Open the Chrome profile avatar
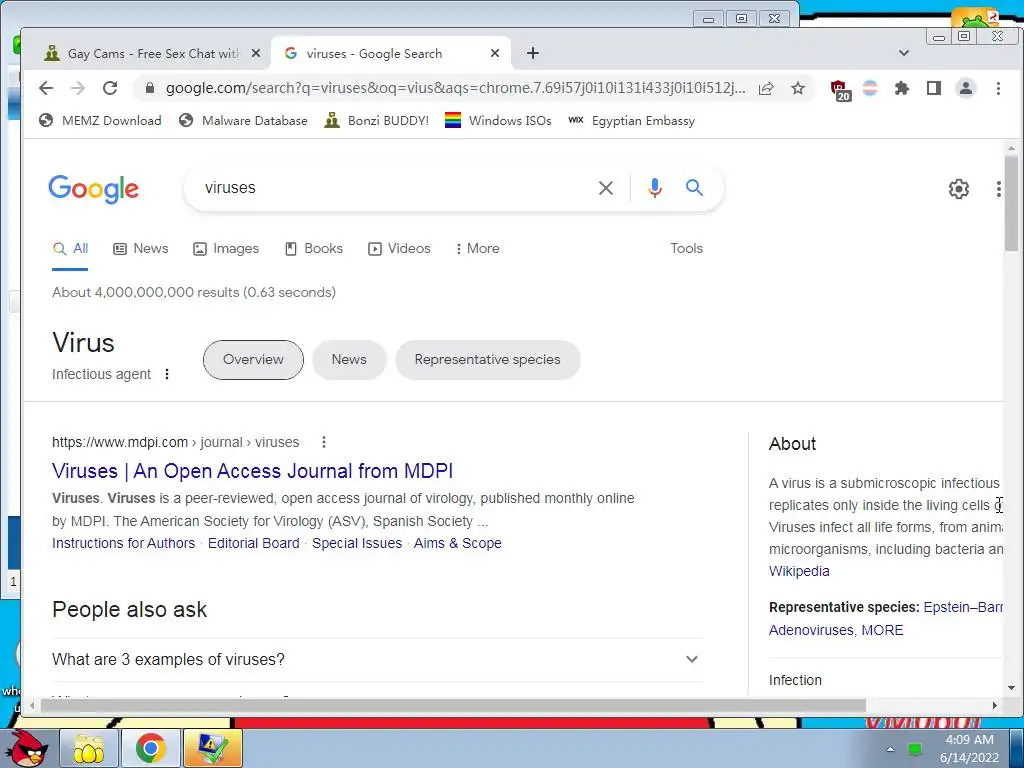The image size is (1024, 768). coord(966,88)
